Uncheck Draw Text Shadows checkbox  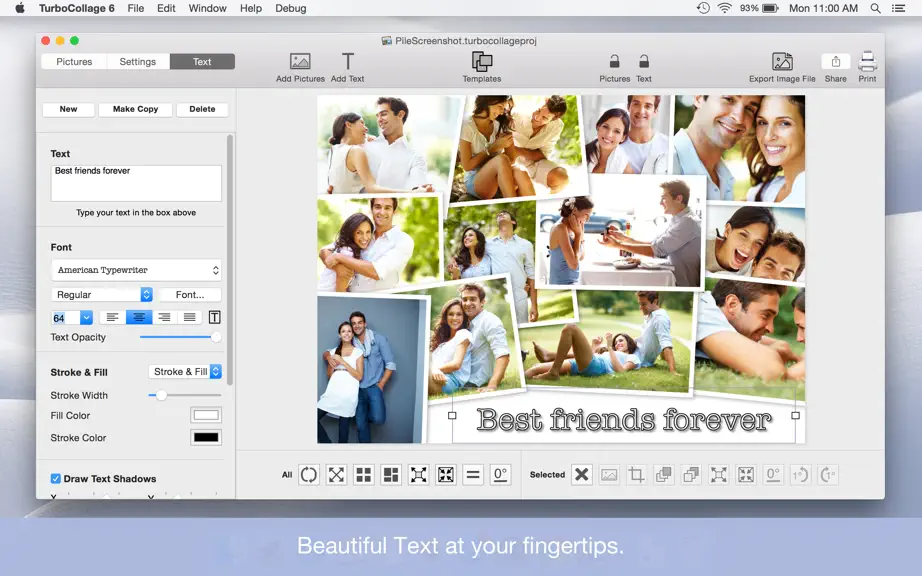(x=56, y=478)
